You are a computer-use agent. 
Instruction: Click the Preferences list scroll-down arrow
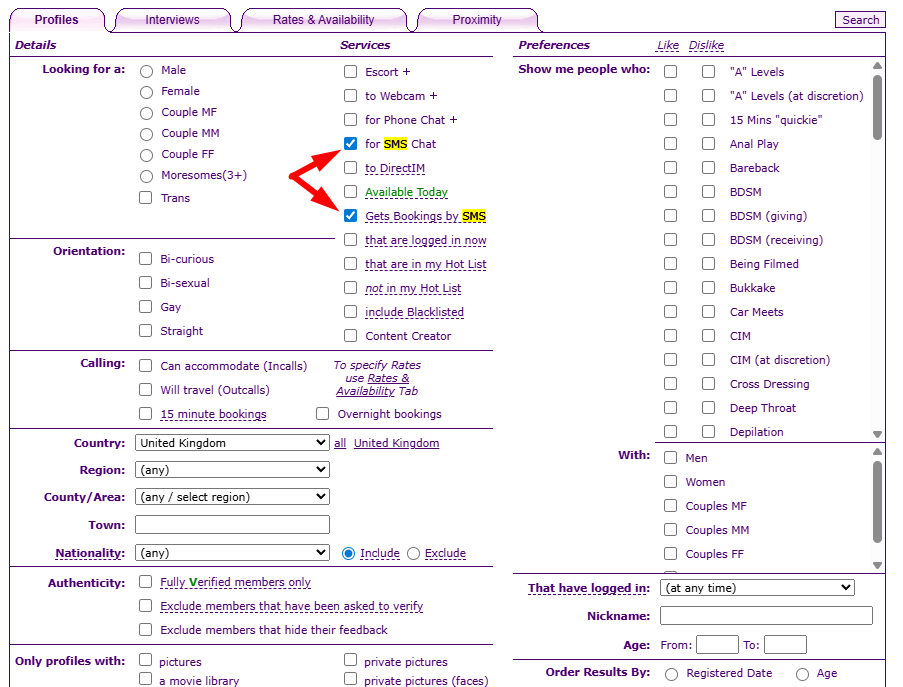(x=877, y=435)
